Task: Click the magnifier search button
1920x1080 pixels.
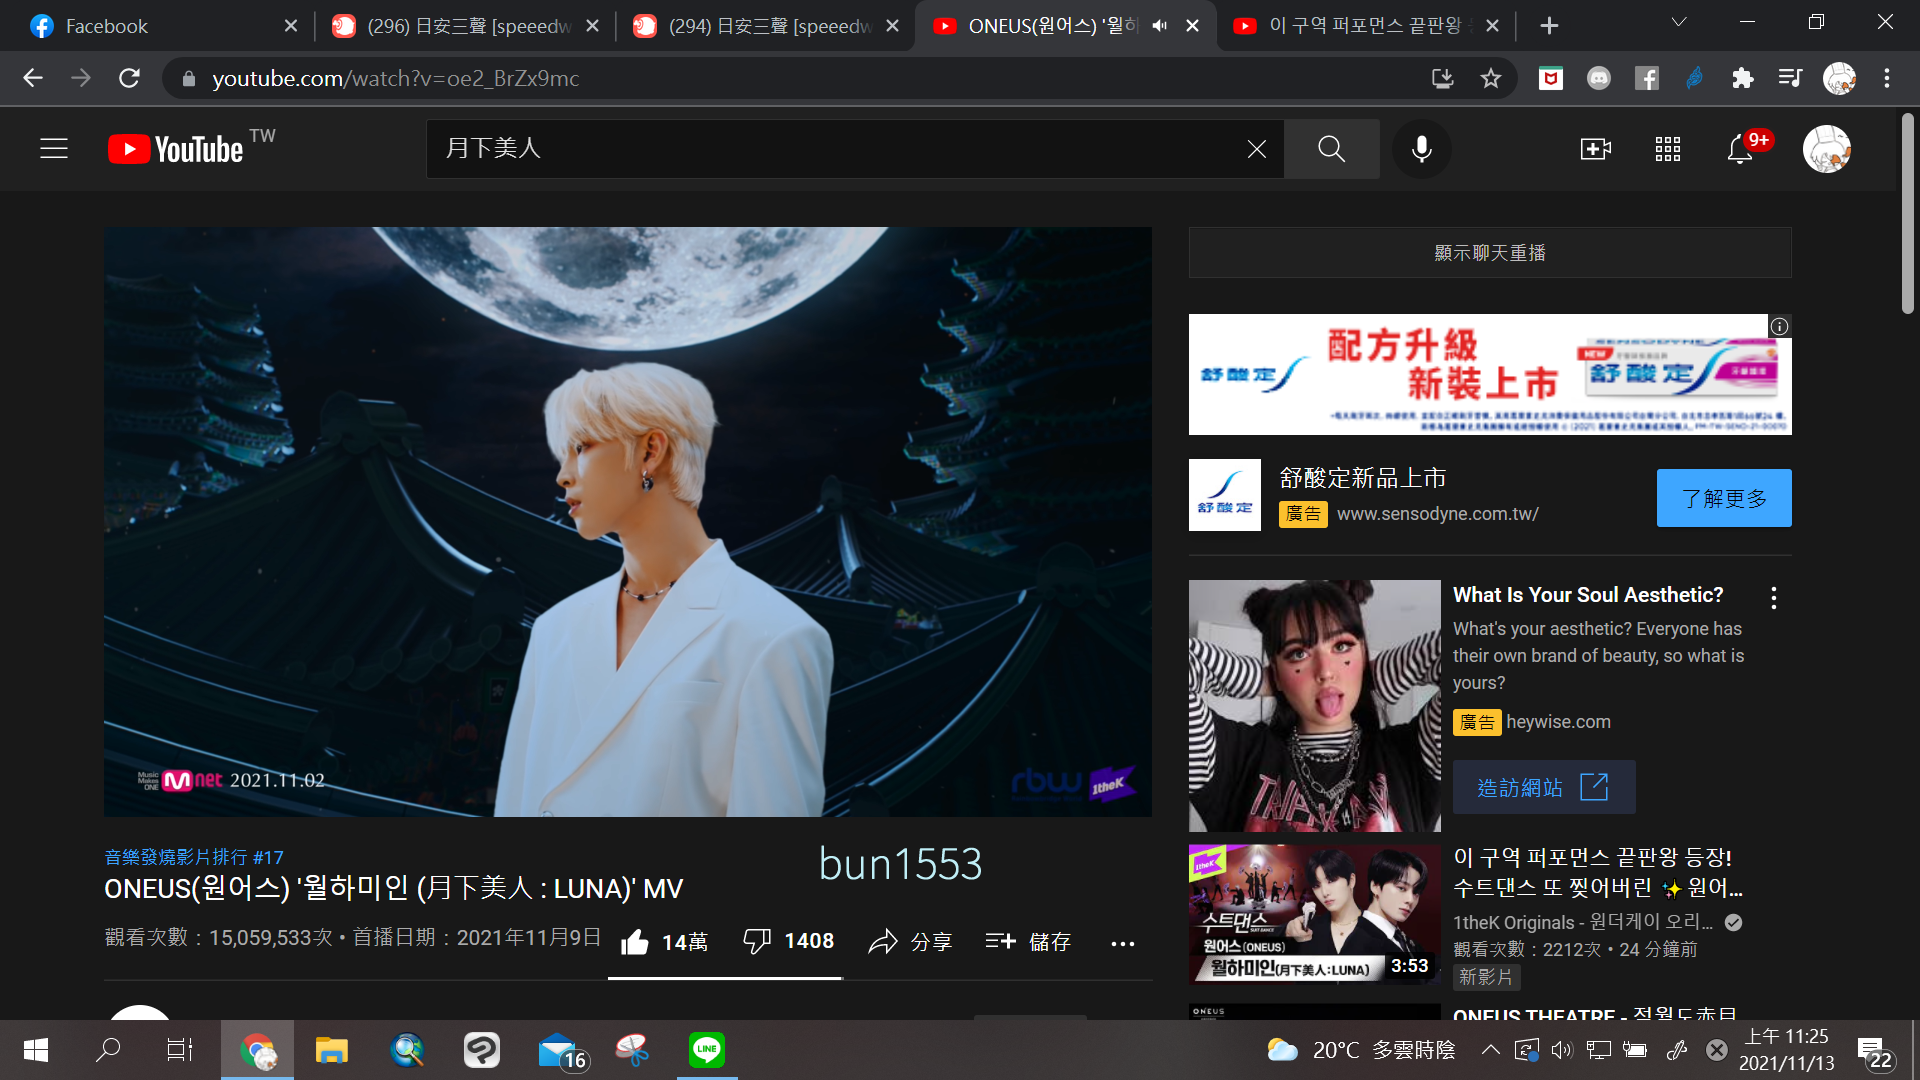Action: pyautogui.click(x=1331, y=149)
